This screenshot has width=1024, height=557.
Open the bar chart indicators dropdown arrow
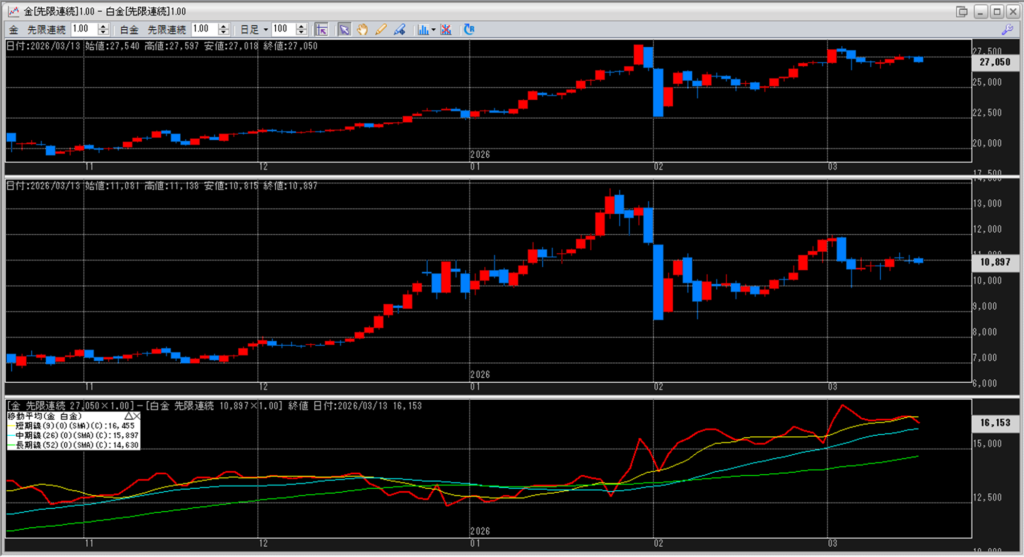pyautogui.click(x=433, y=30)
